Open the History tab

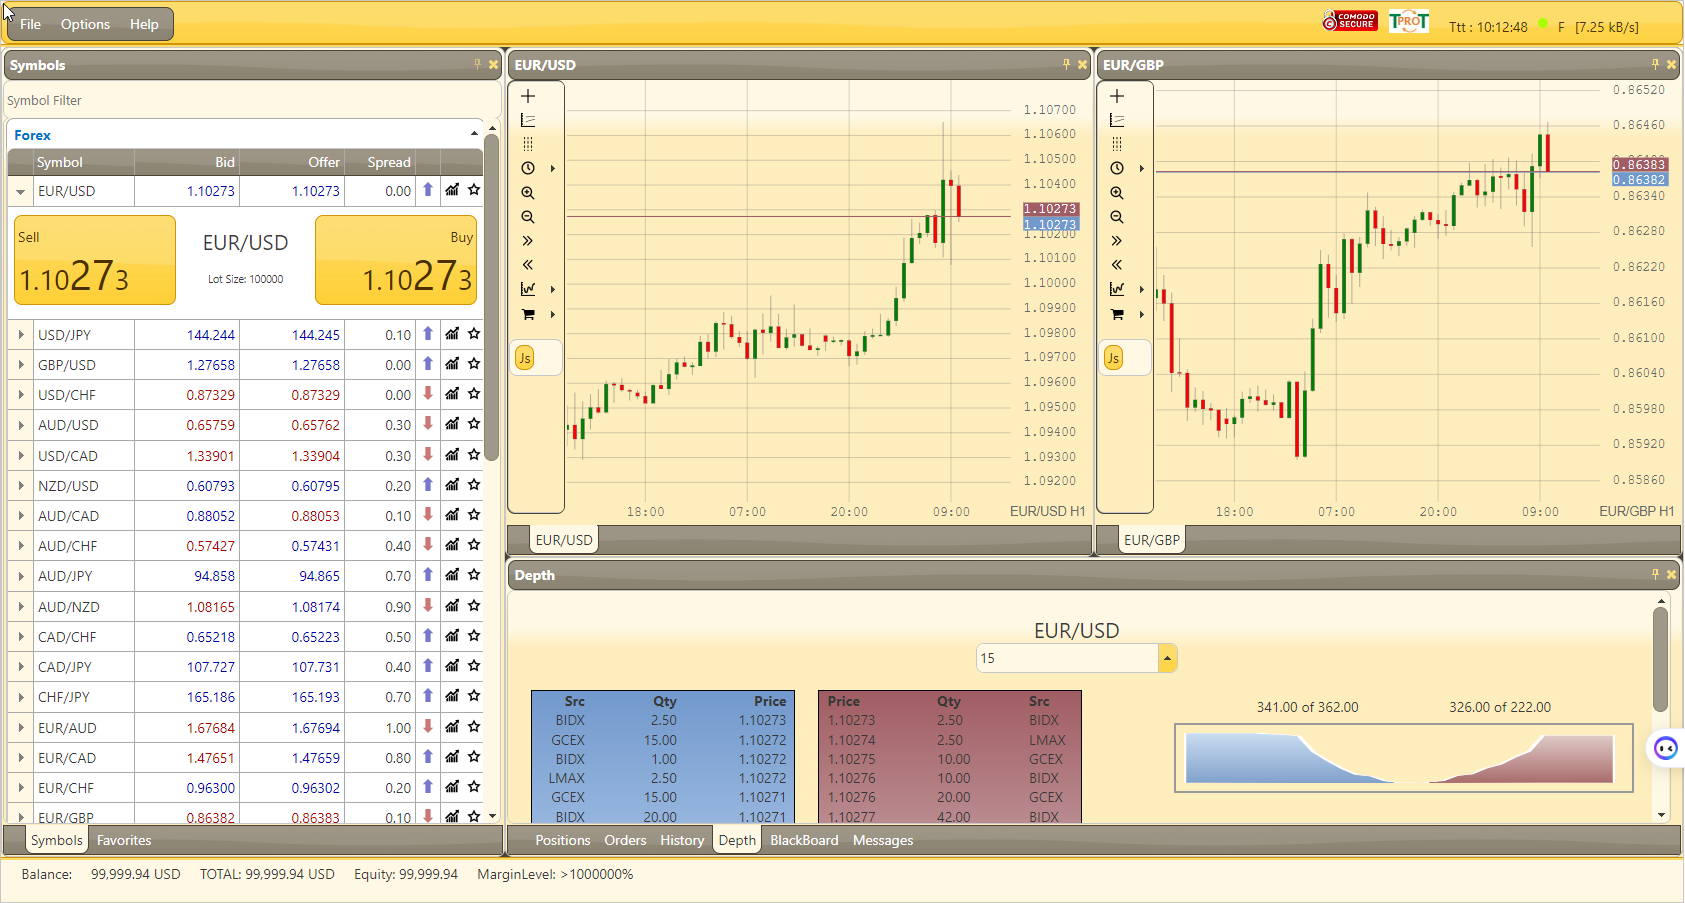(x=682, y=840)
